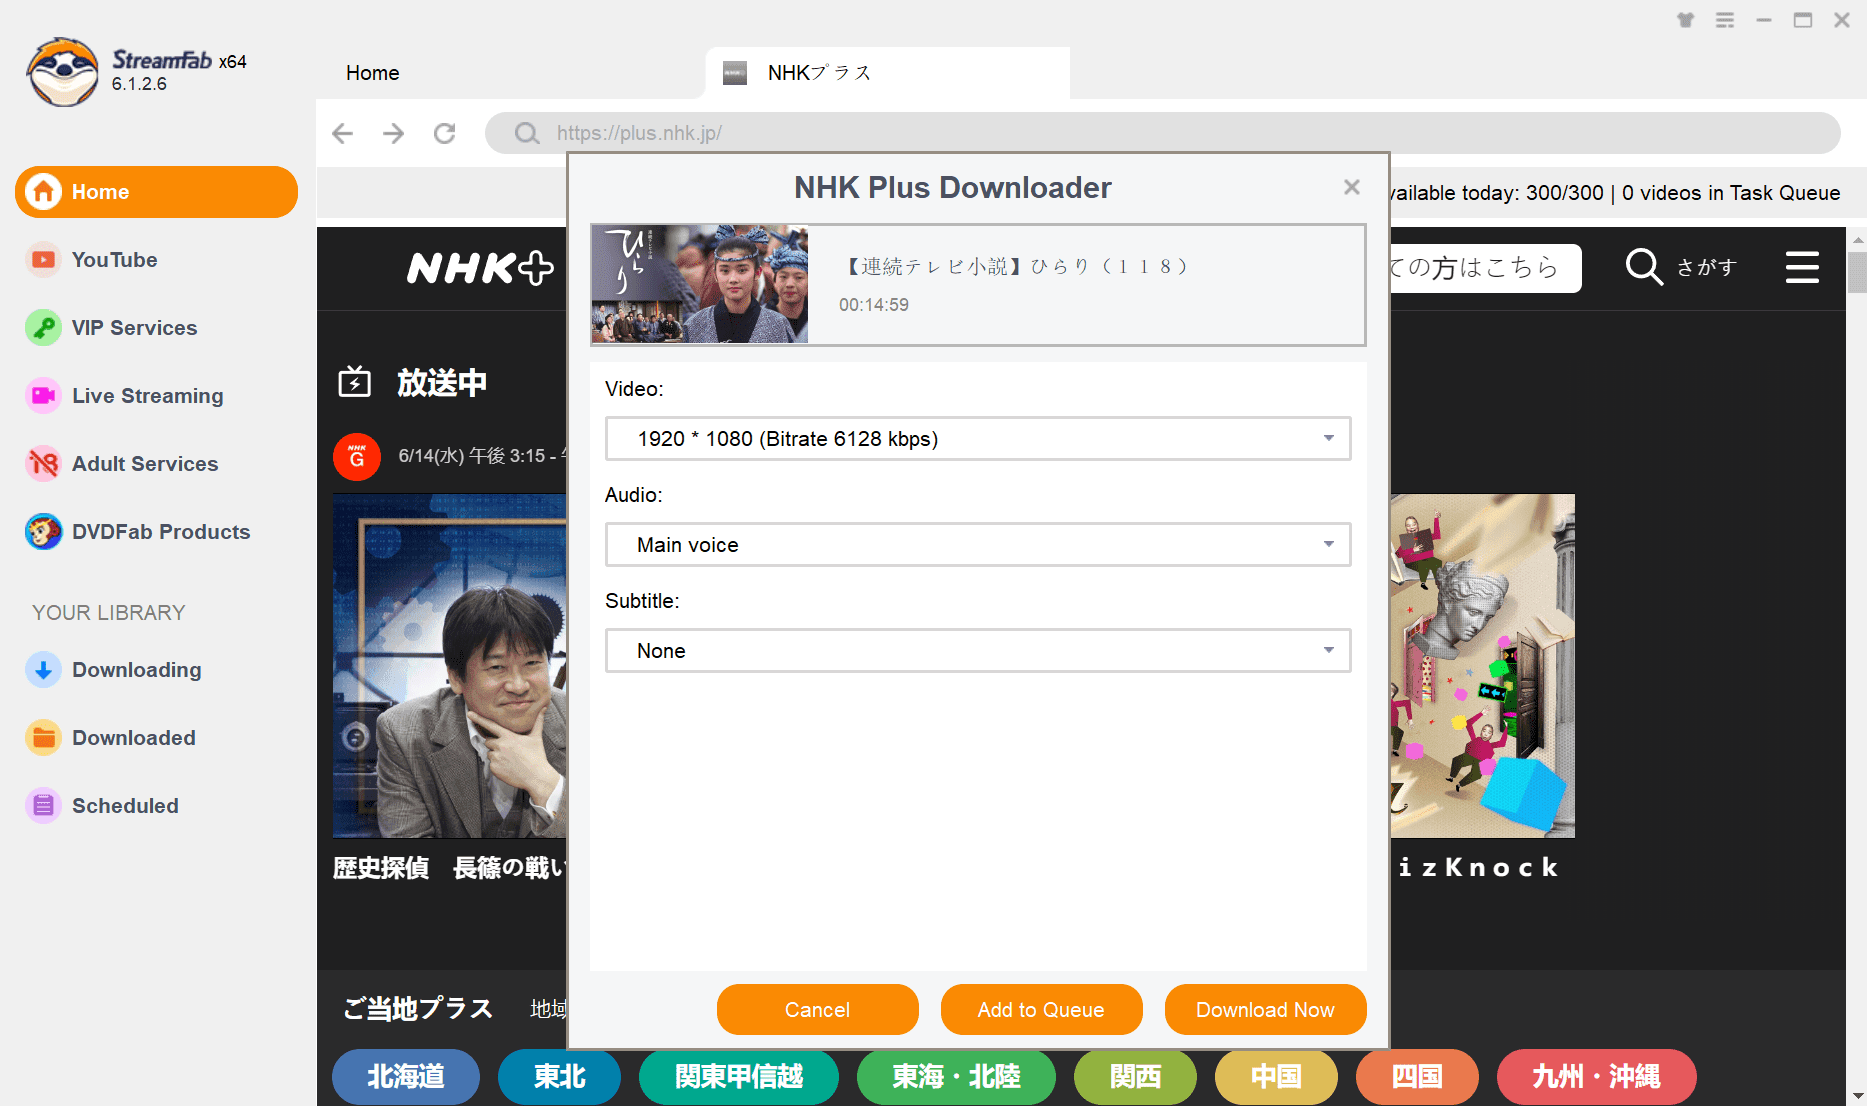Click the skin shirt icon in titlebar
1867x1106 pixels.
coord(1686,20)
